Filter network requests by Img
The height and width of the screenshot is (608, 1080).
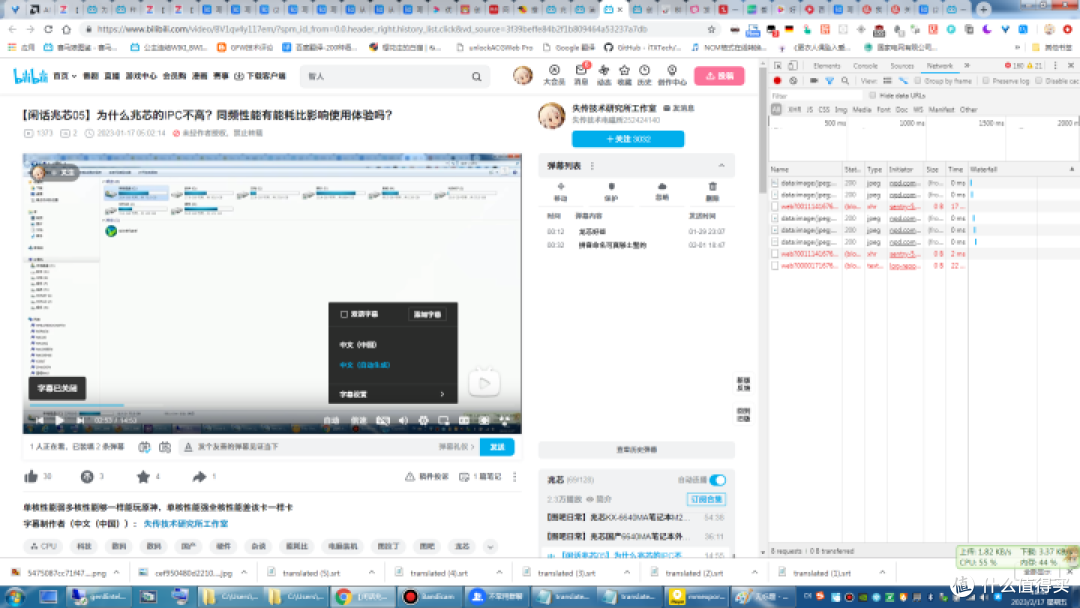(841, 109)
